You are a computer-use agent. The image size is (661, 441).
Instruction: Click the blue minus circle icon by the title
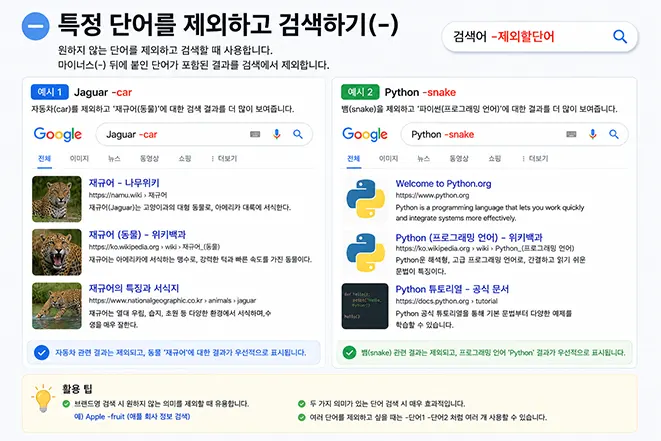coord(35,26)
